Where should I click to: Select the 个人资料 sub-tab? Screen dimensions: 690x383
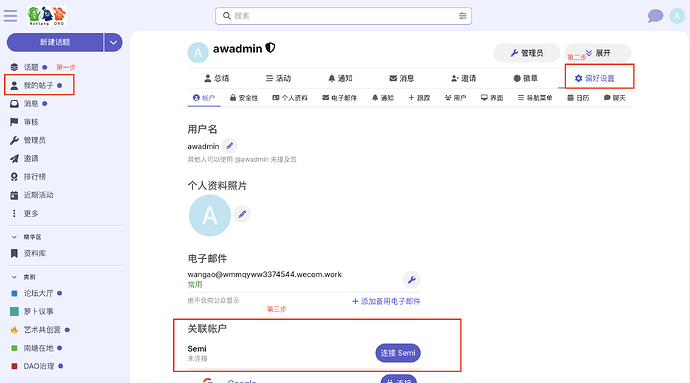click(290, 98)
